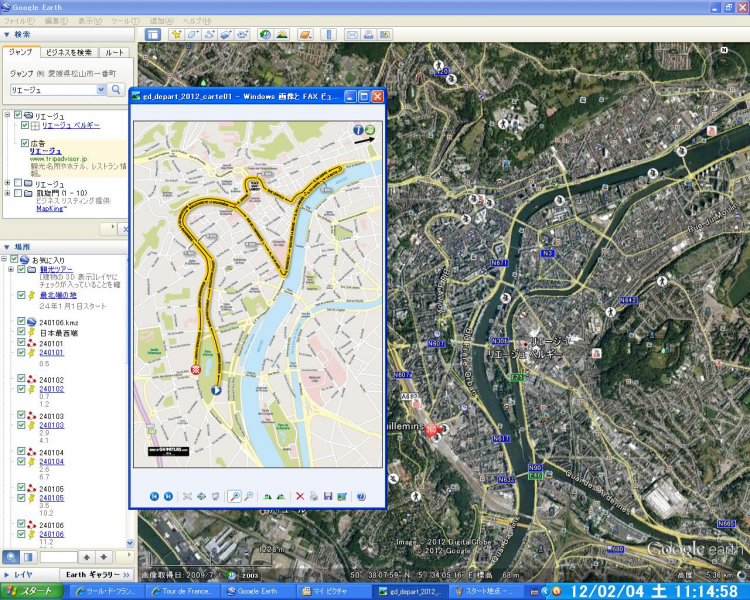Click the best fit icon in picture viewer
750x600 pixels.
point(188,496)
